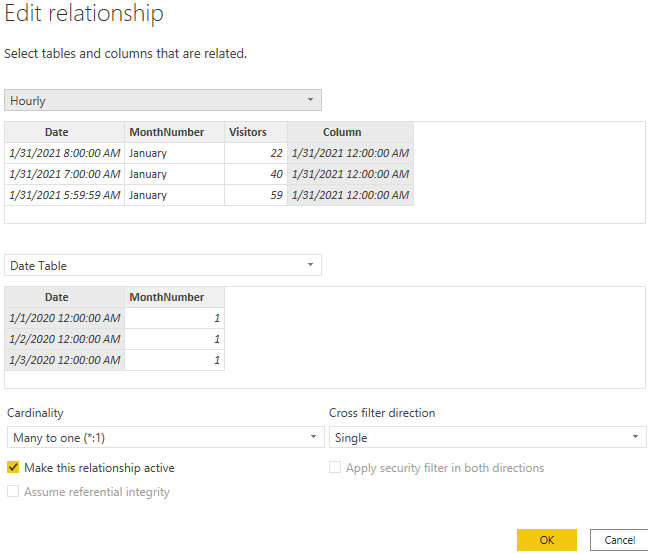The width and height of the screenshot is (648, 554).
Task: Click the Visitors value 59
Action: pos(256,195)
